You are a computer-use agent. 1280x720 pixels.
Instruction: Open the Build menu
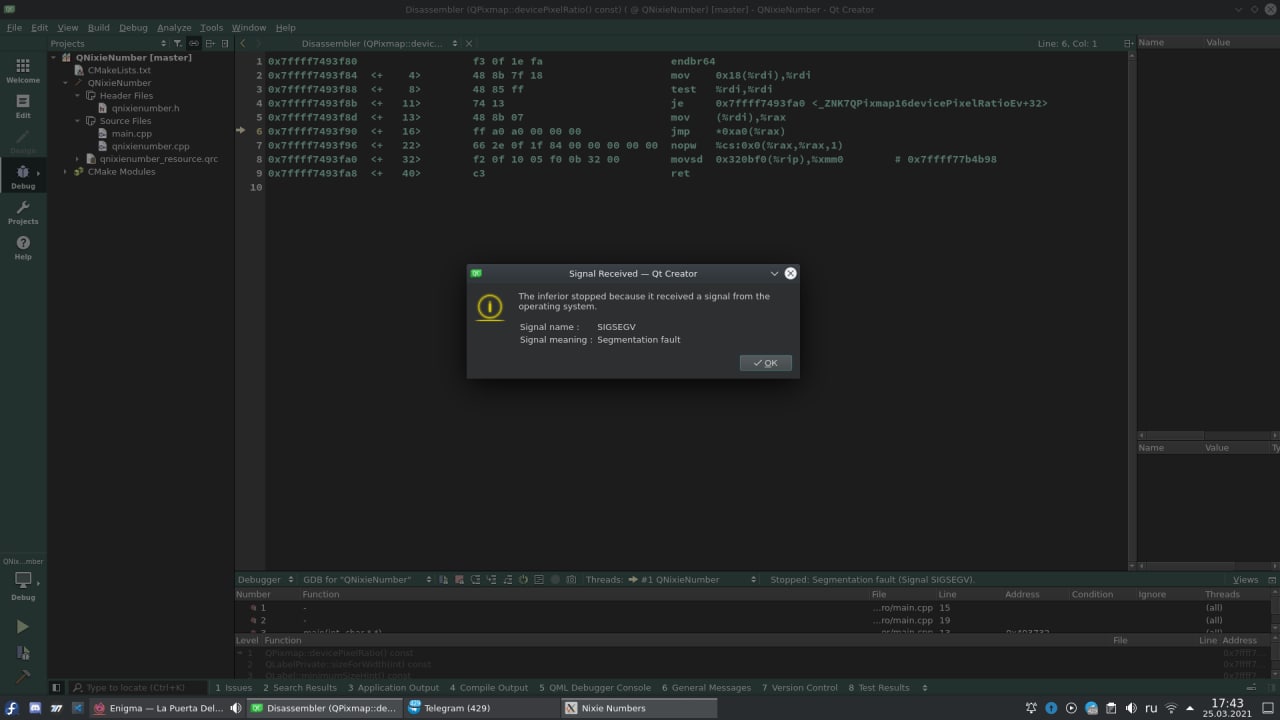(98, 28)
